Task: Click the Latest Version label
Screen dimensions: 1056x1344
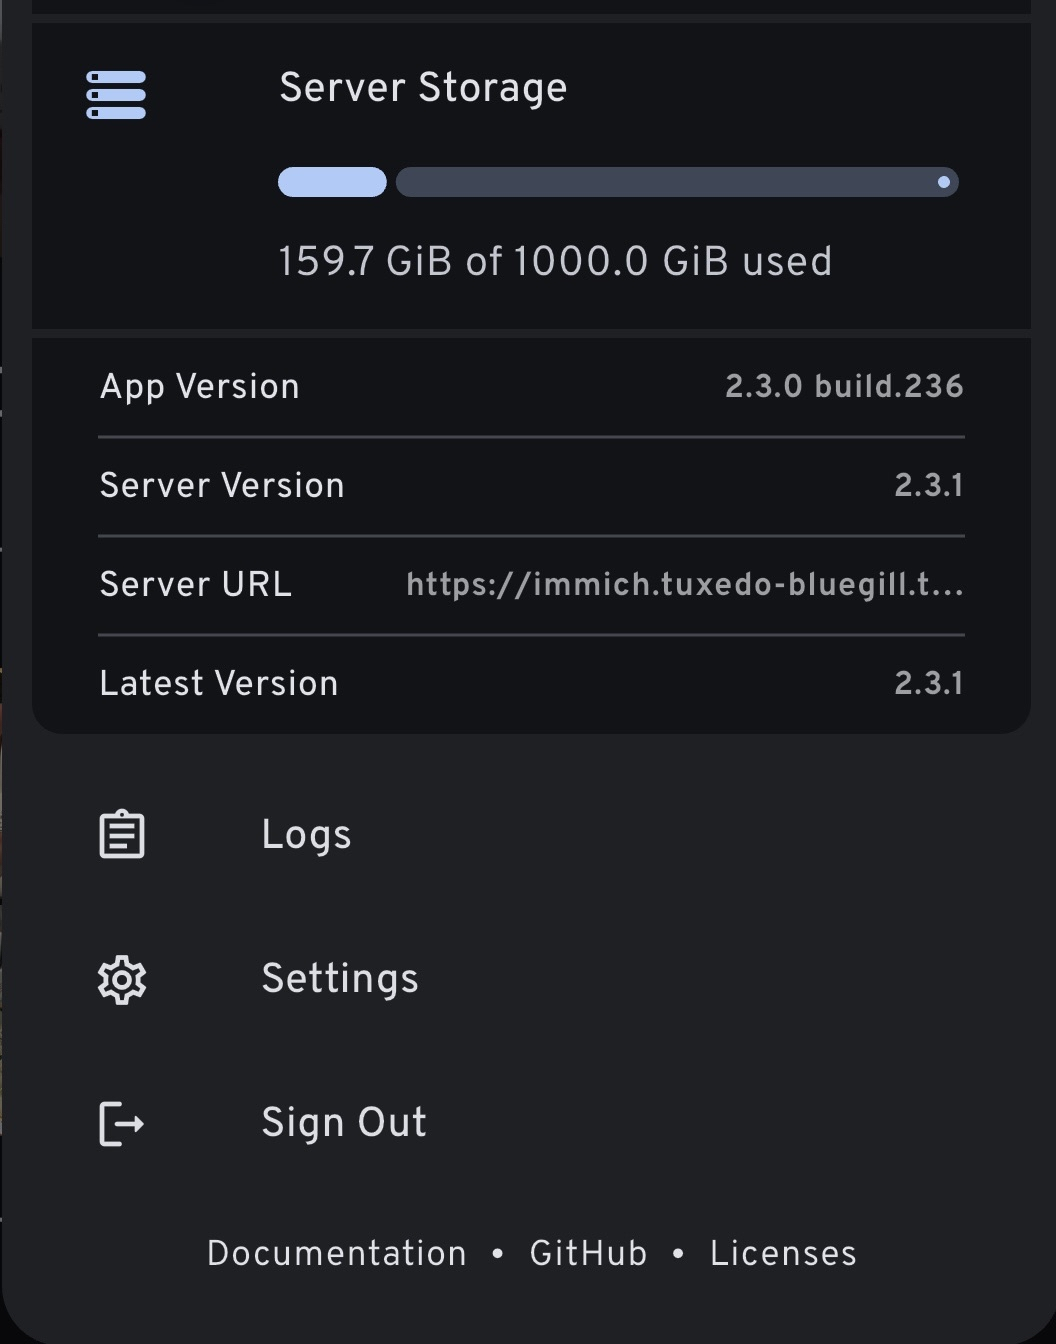Action: tap(219, 684)
